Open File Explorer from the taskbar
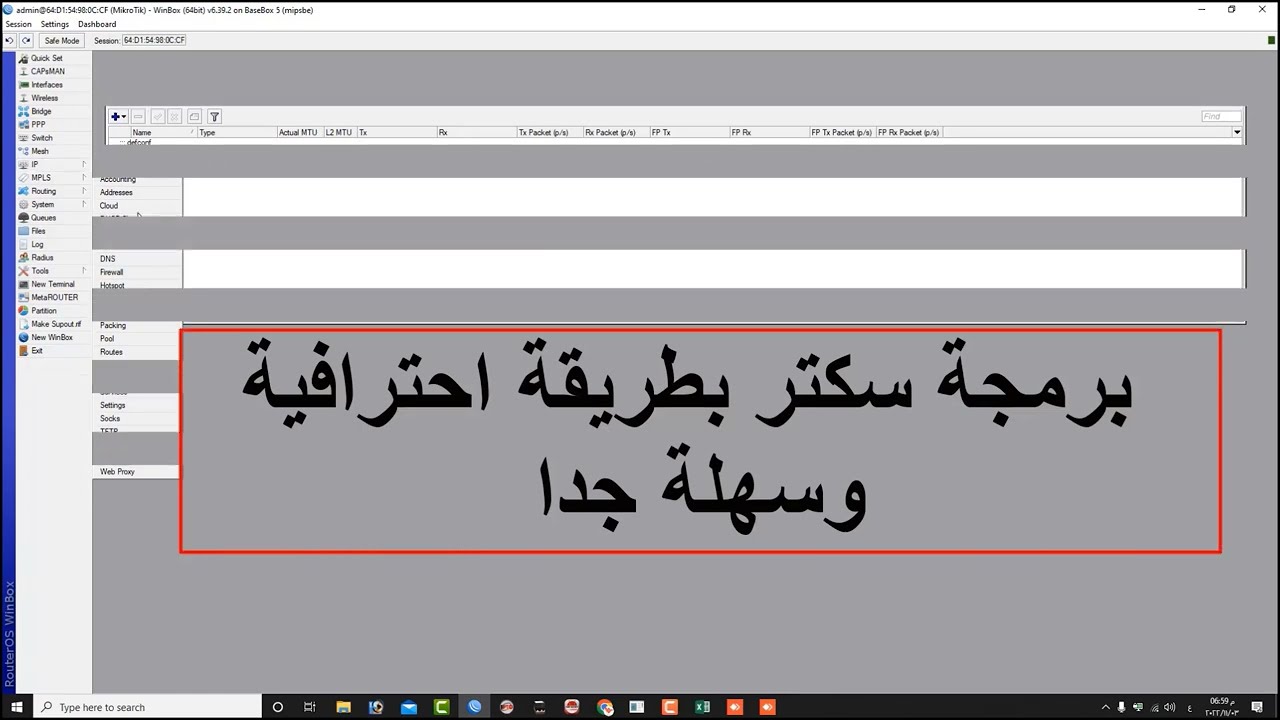Viewport: 1280px width, 720px height. pos(343,707)
